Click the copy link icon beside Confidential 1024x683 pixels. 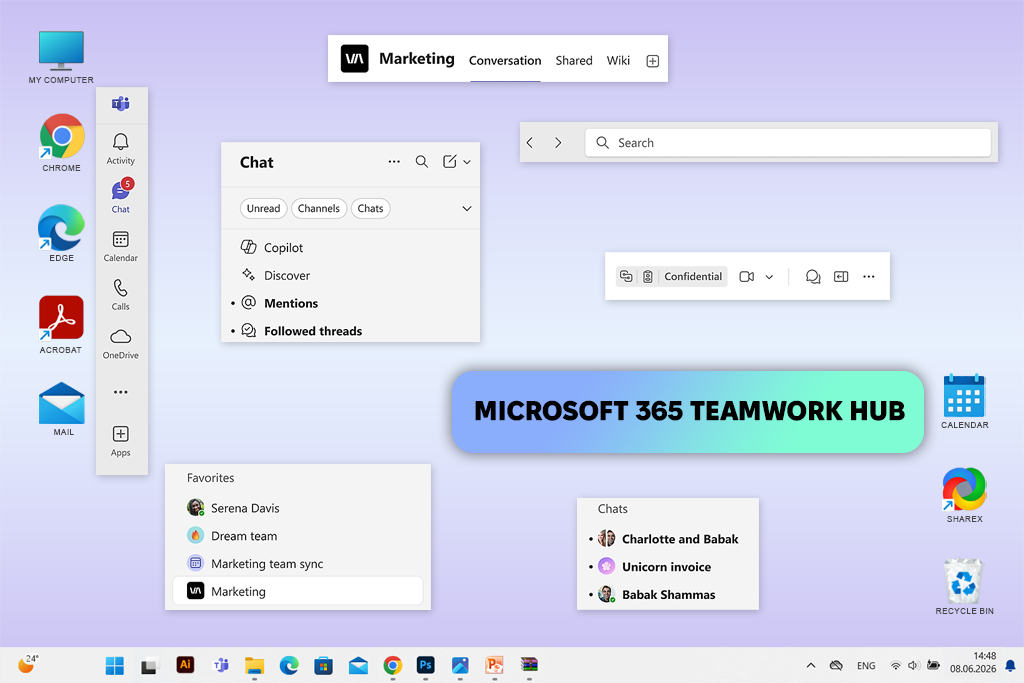click(626, 276)
